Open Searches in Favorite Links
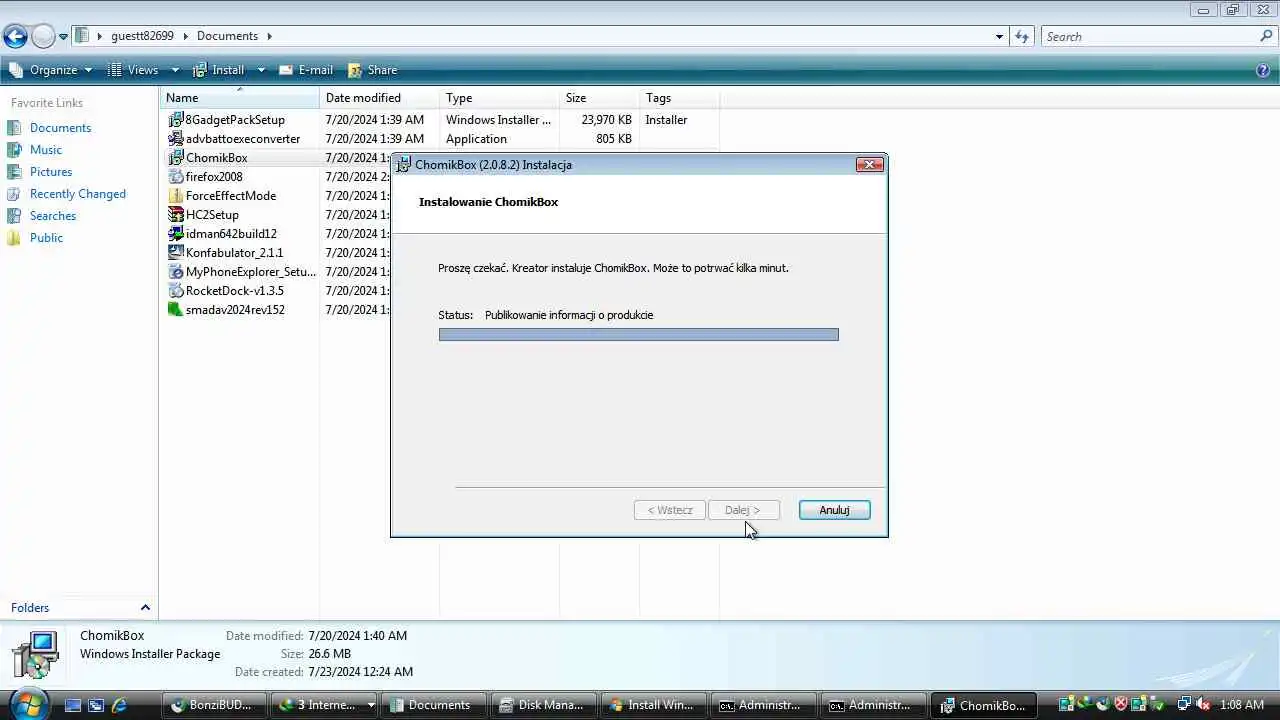Screen dimensions: 1280x720 point(53,216)
